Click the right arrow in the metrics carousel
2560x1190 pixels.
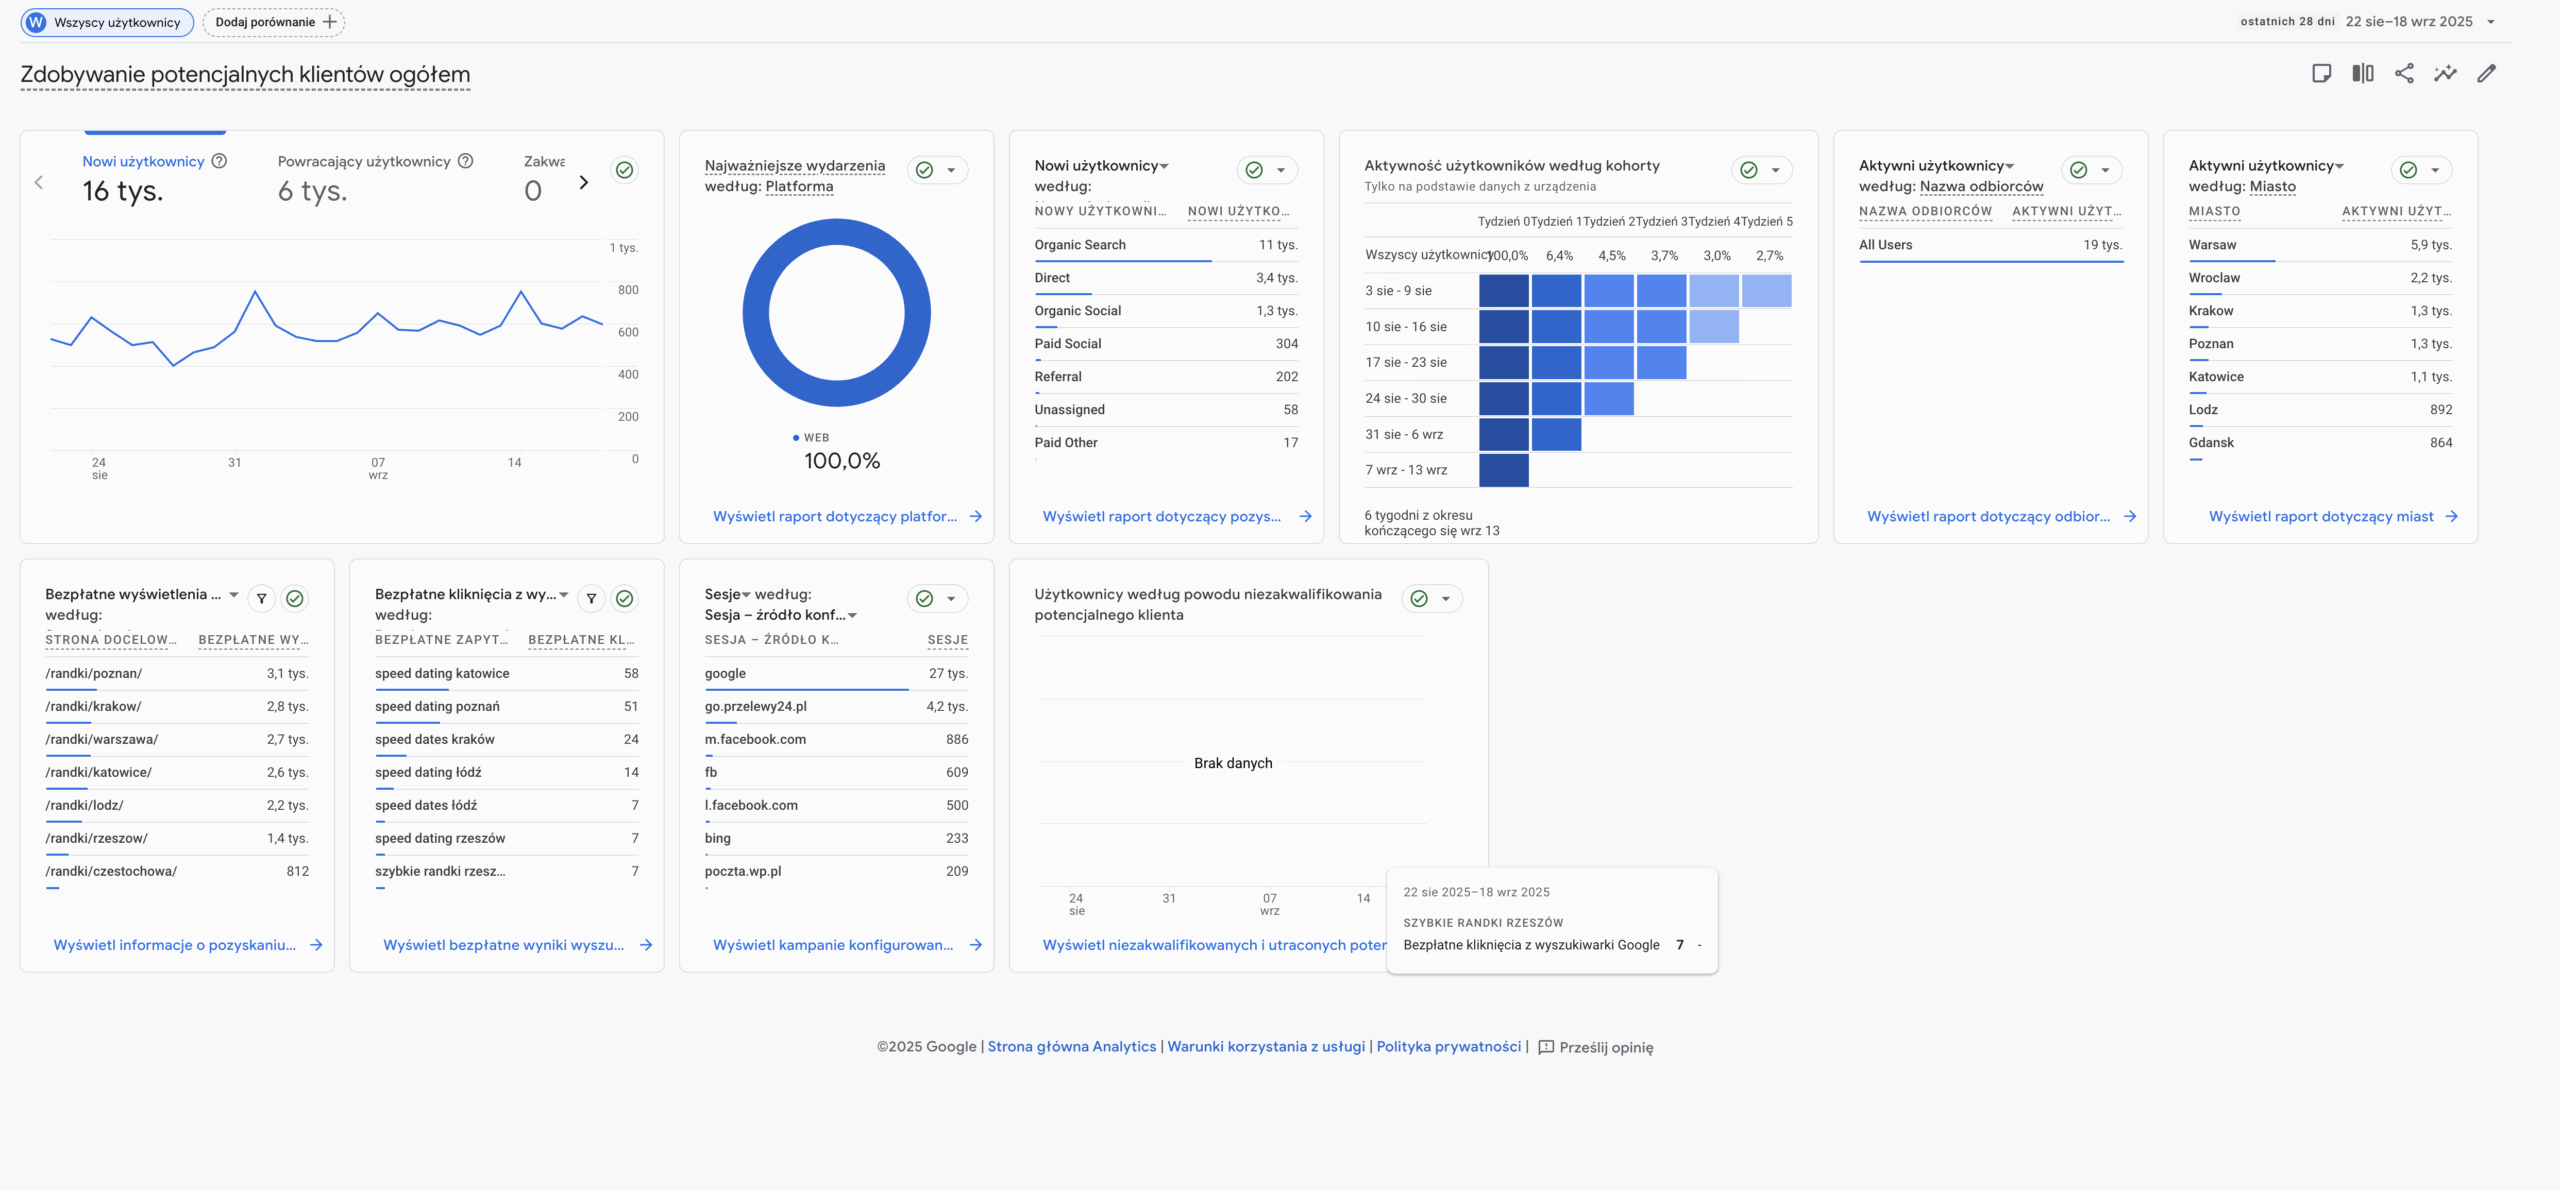tap(583, 182)
